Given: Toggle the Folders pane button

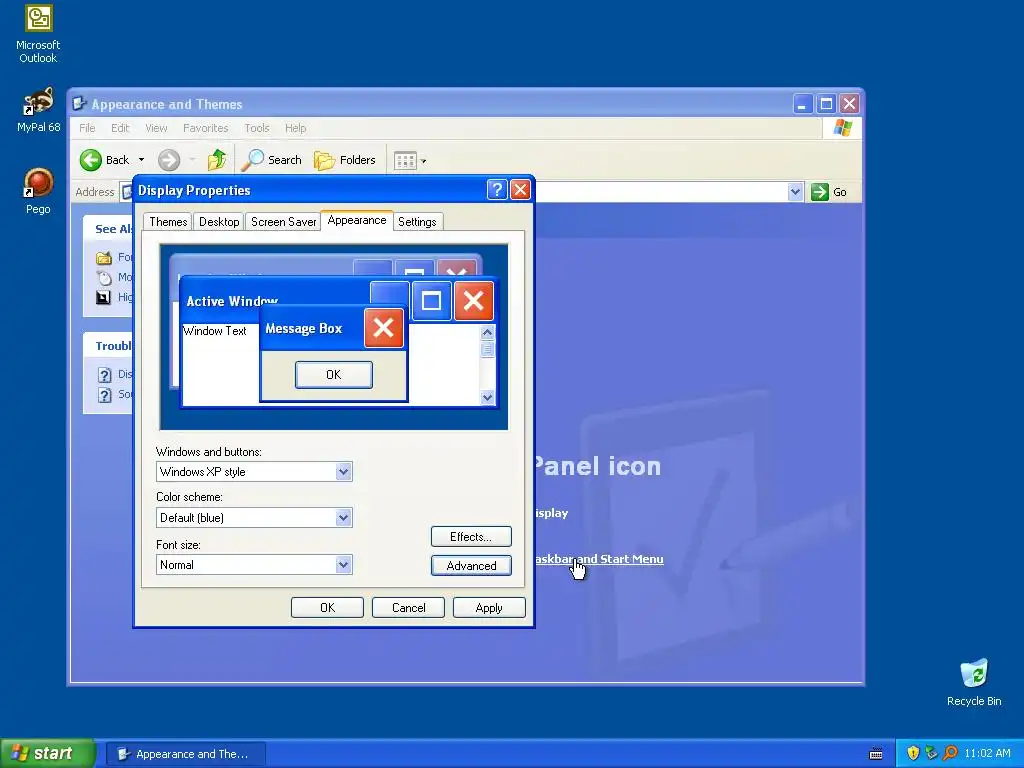Looking at the screenshot, I should (x=345, y=160).
